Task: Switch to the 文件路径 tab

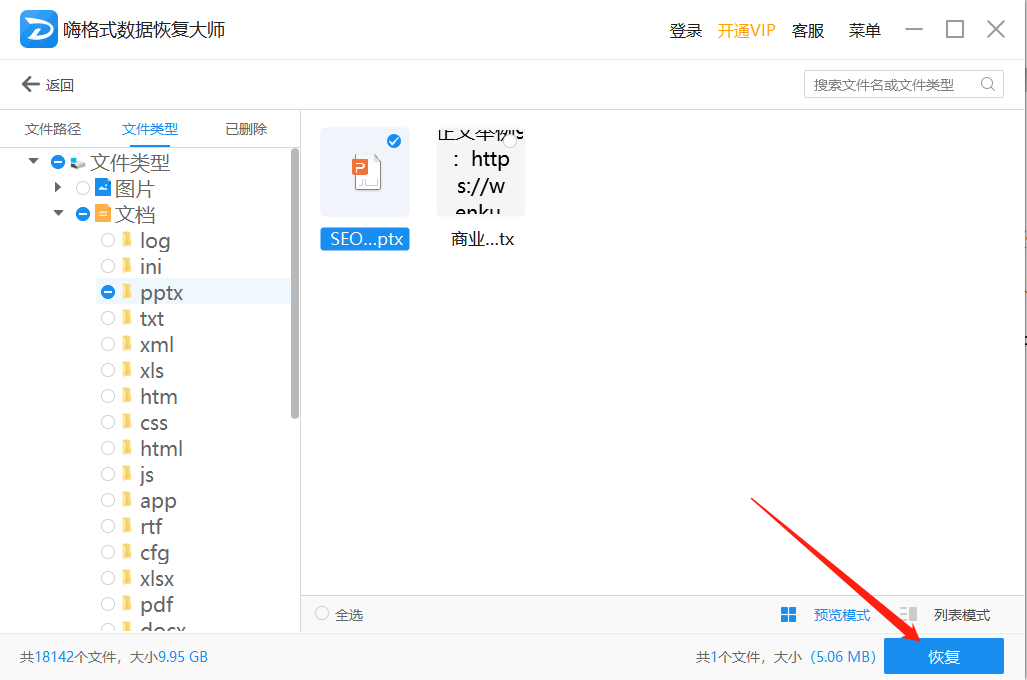Action: pos(53,129)
